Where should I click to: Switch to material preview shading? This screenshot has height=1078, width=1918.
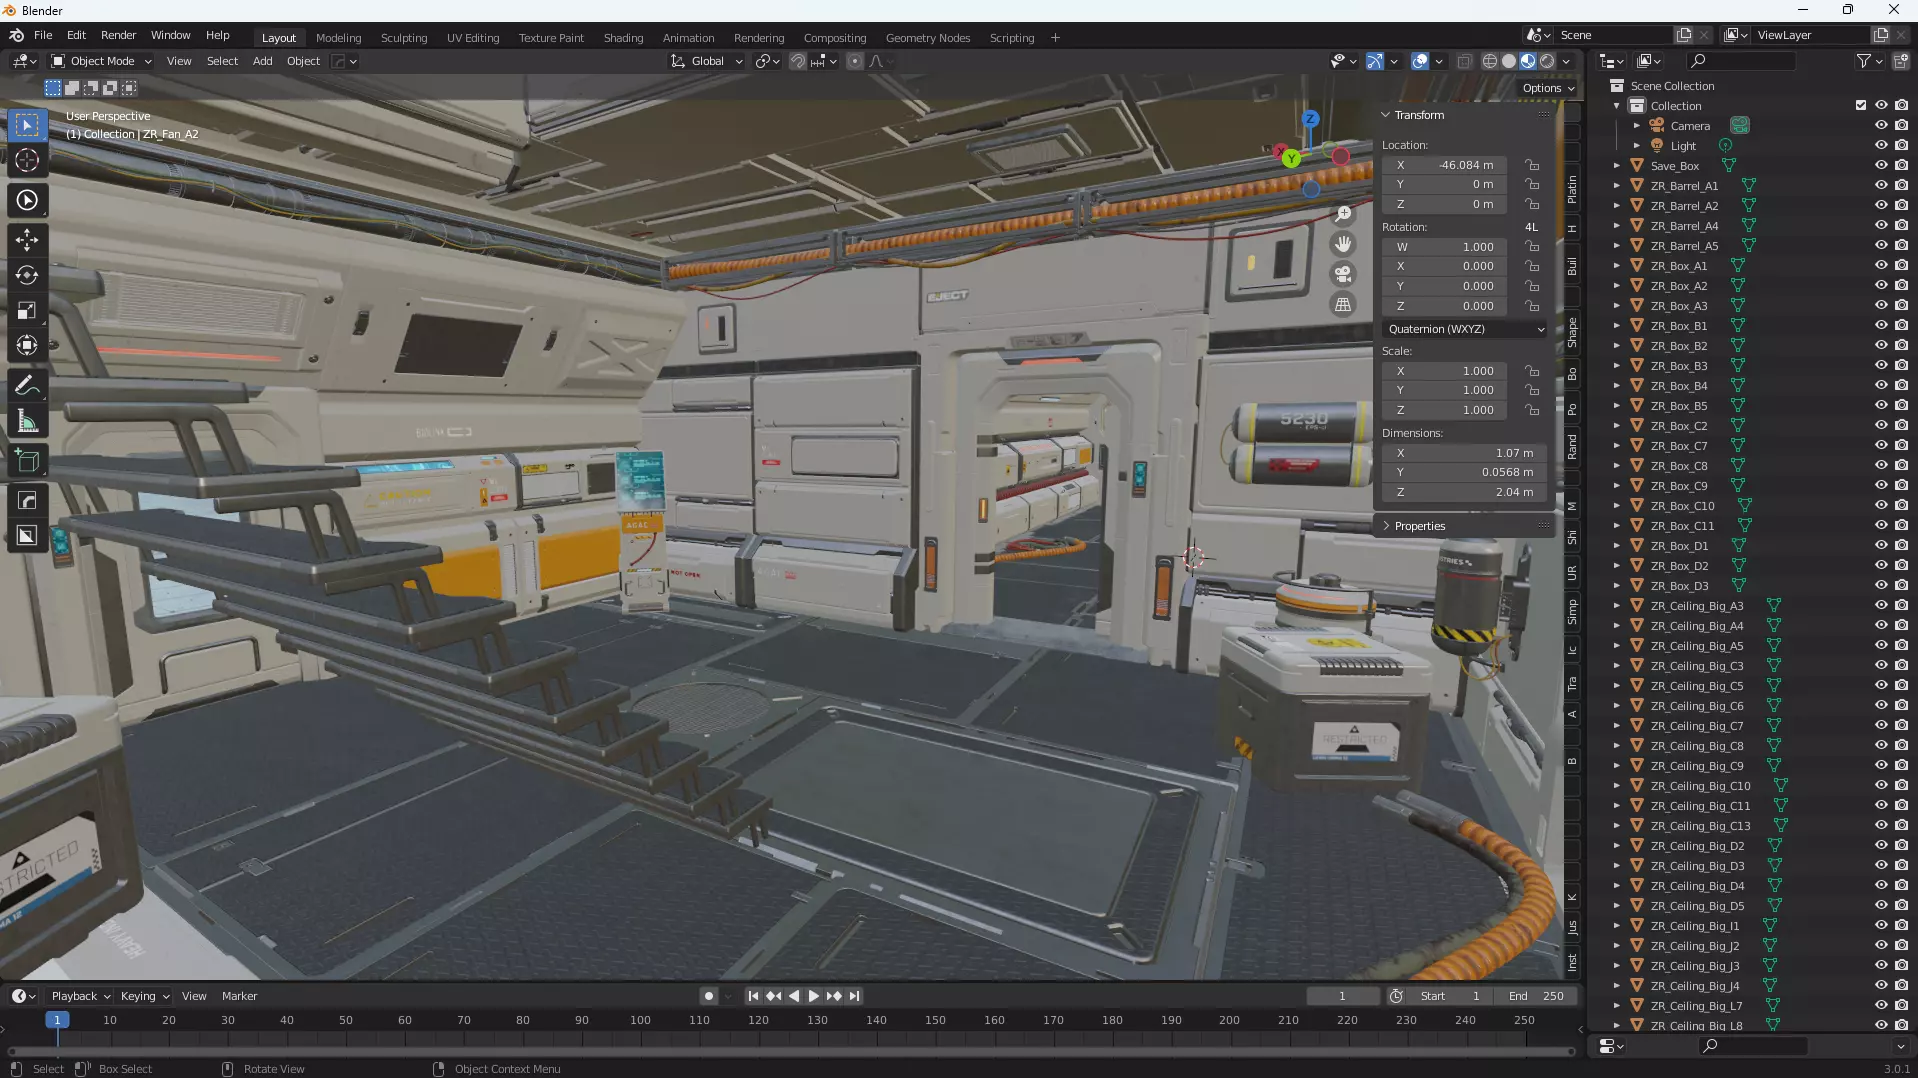click(1528, 61)
